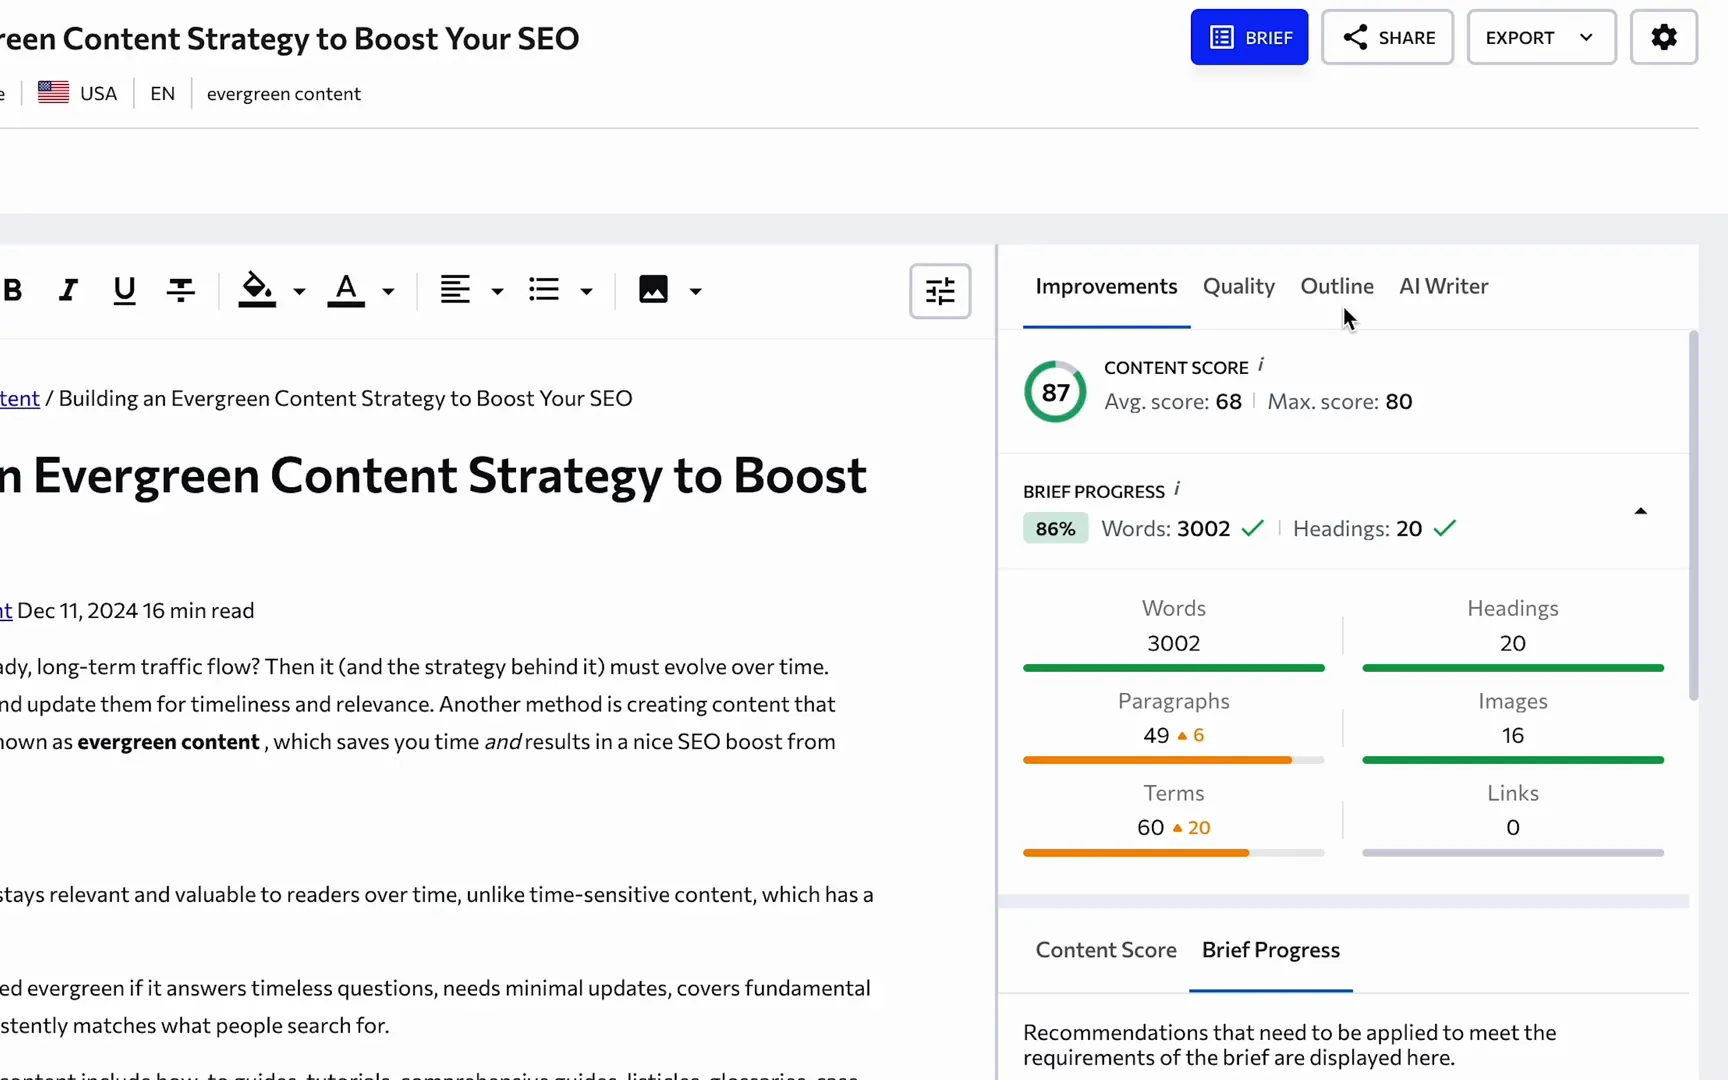Click the SHARE button

pos(1387,38)
